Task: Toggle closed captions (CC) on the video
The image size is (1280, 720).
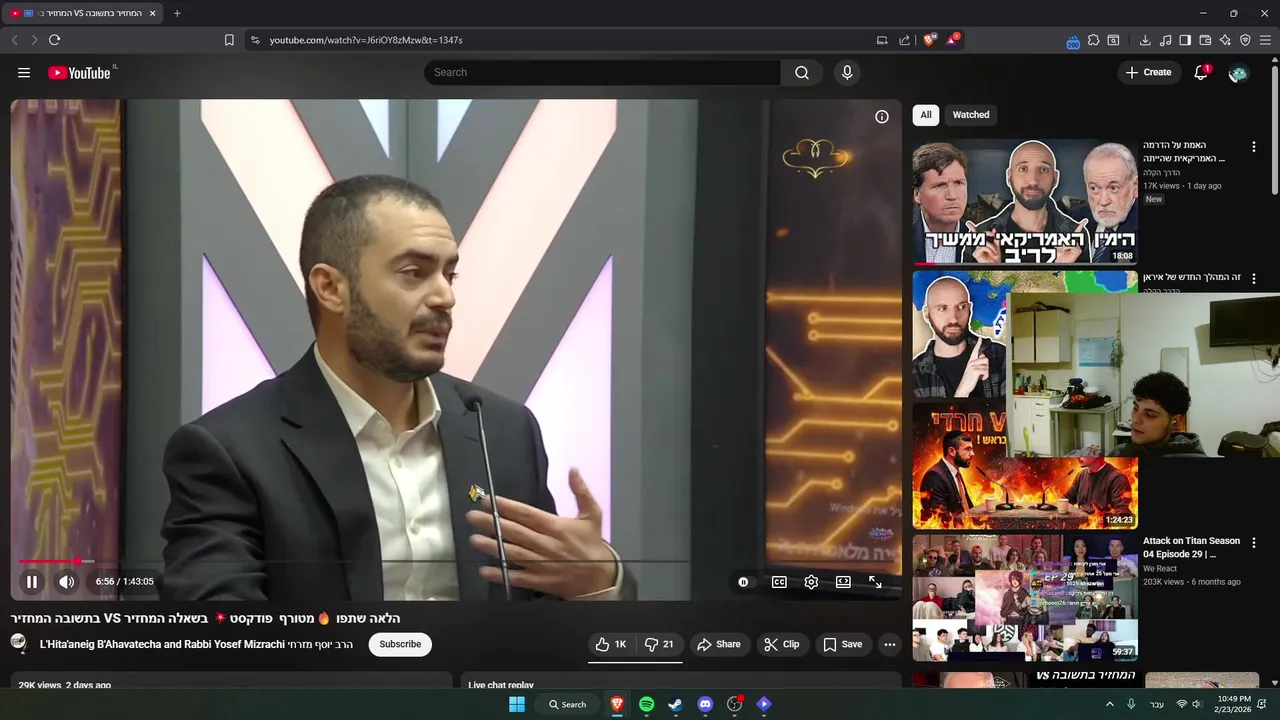Action: click(x=779, y=582)
